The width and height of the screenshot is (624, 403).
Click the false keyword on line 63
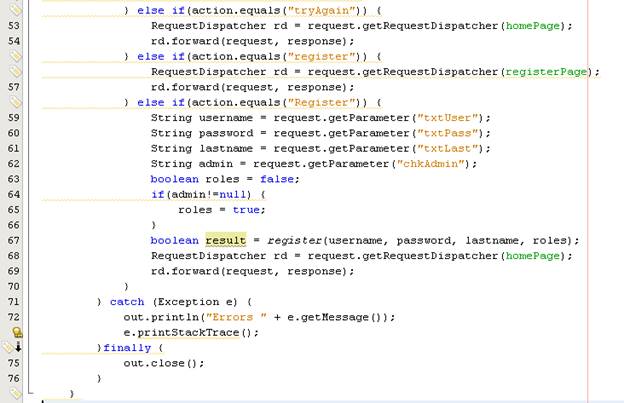277,179
